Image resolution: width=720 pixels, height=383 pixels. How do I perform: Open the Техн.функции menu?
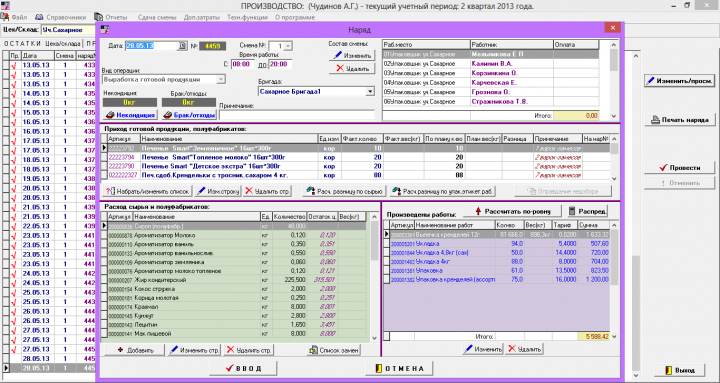(247, 17)
